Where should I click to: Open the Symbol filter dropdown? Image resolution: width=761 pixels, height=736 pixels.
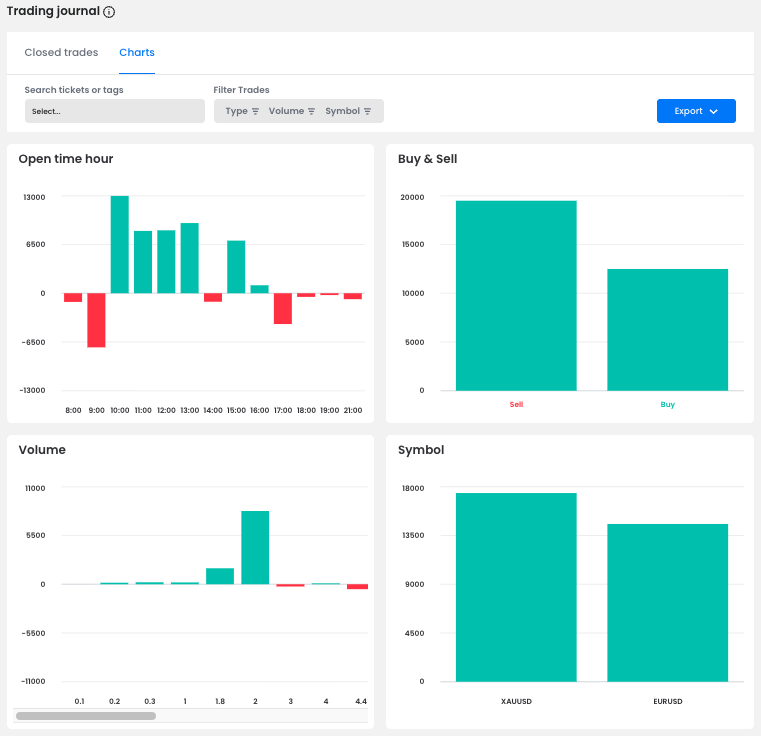(342, 111)
